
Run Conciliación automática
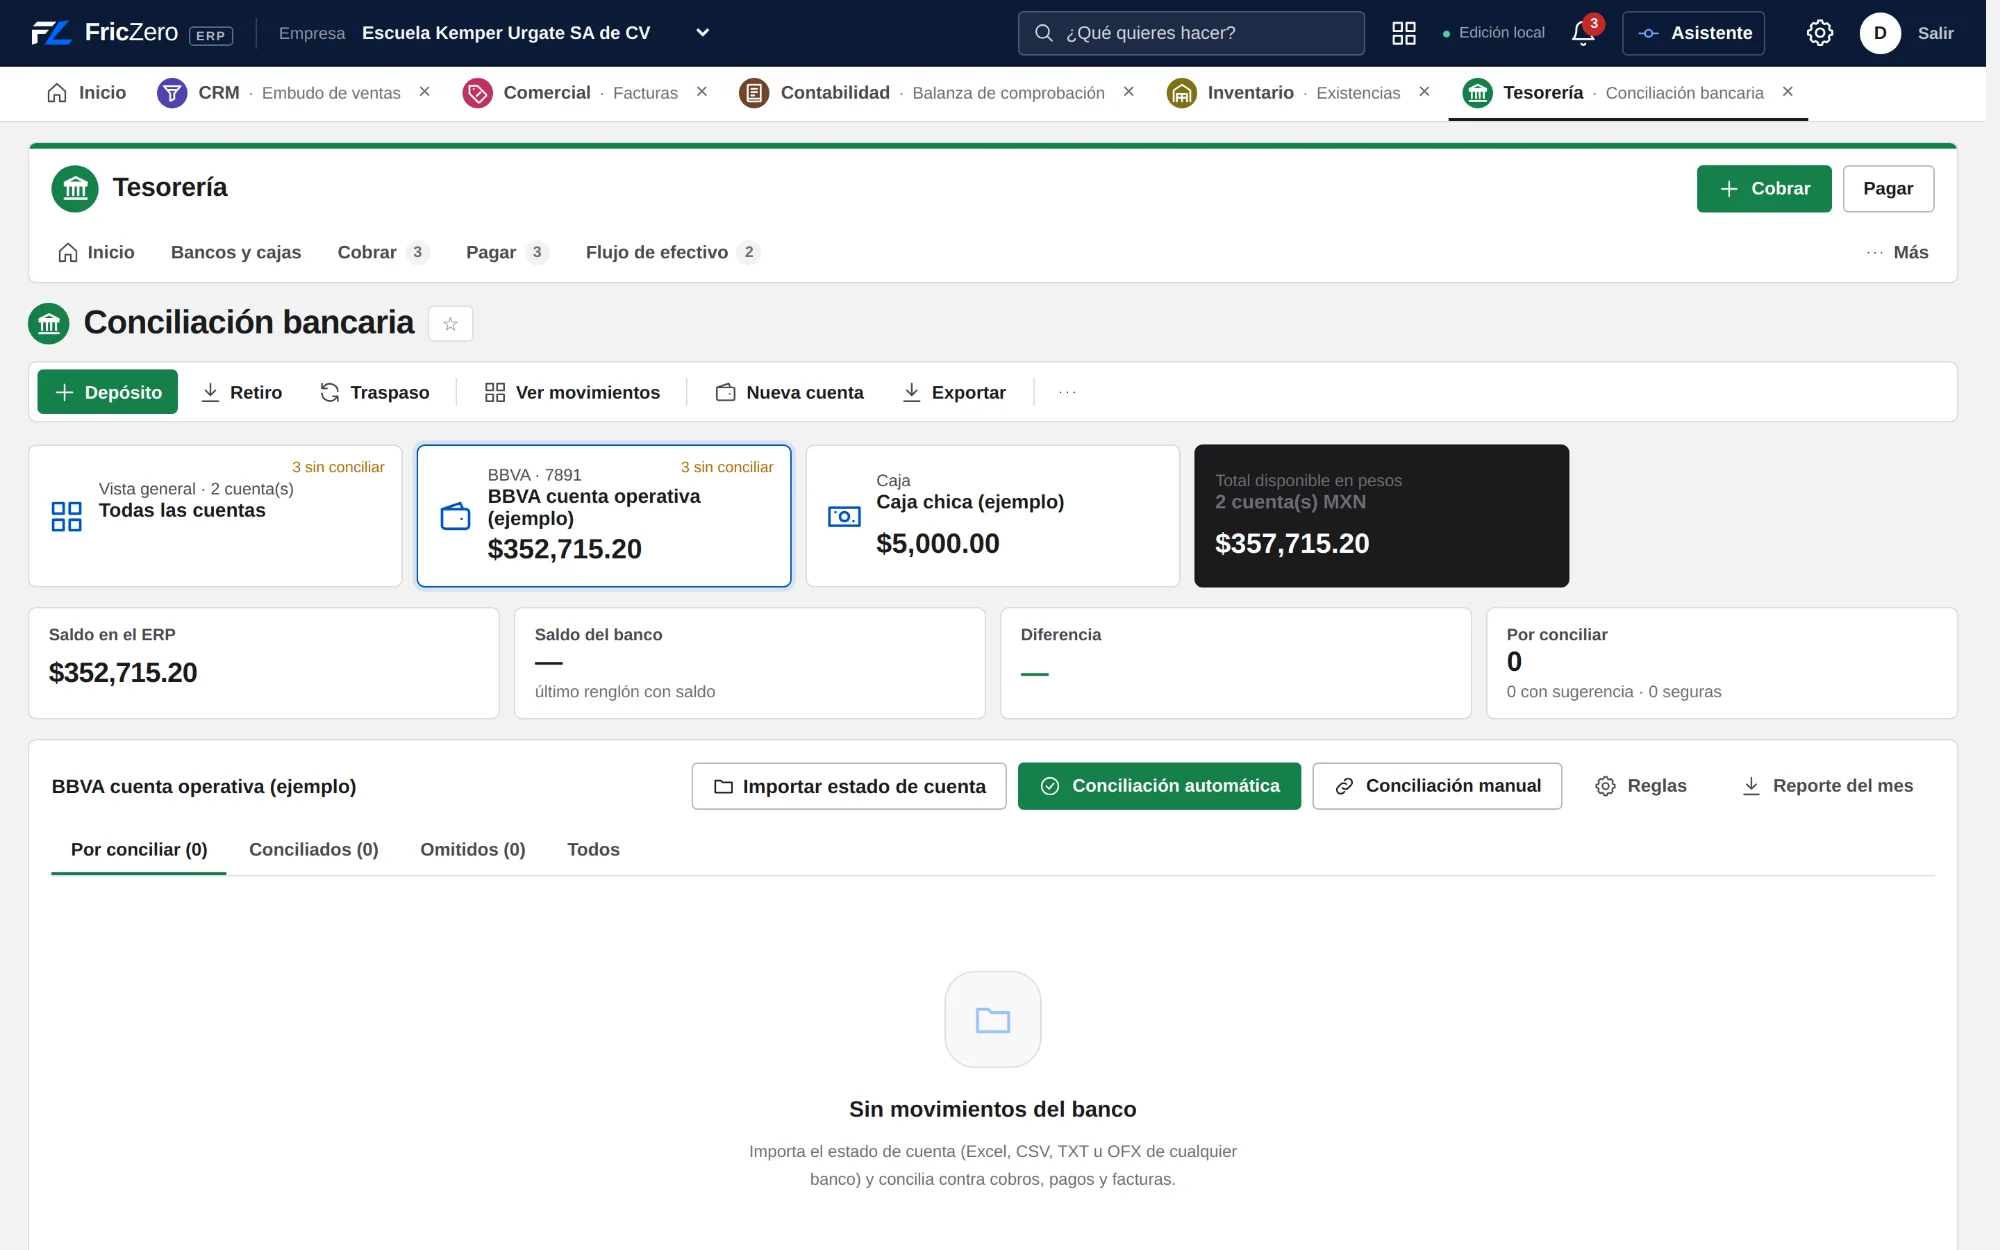1159,786
